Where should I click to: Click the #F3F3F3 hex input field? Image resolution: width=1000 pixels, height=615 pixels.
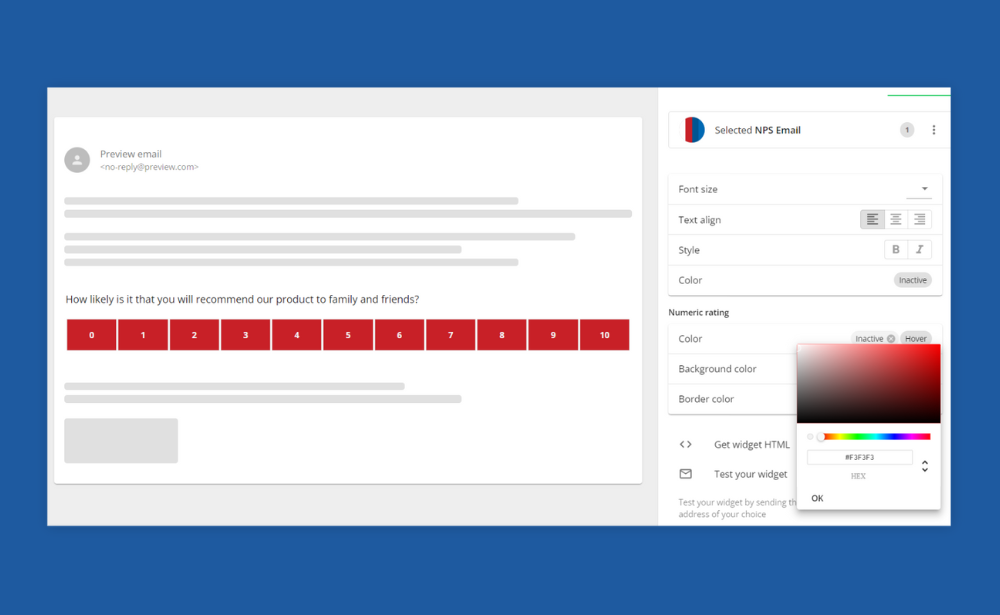coord(860,456)
